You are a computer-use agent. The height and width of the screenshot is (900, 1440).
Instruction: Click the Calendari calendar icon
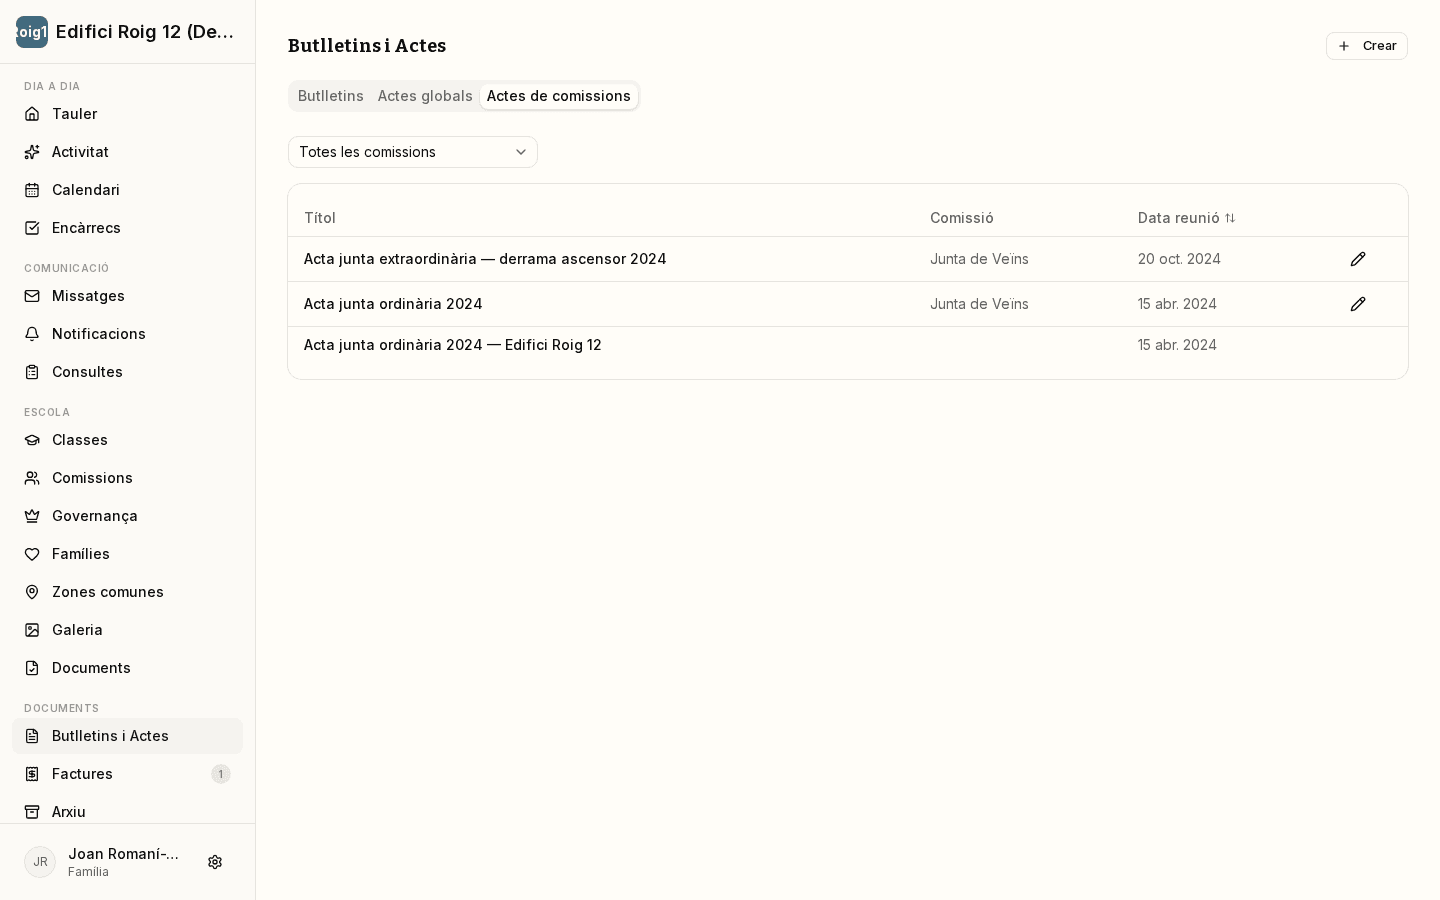point(32,190)
